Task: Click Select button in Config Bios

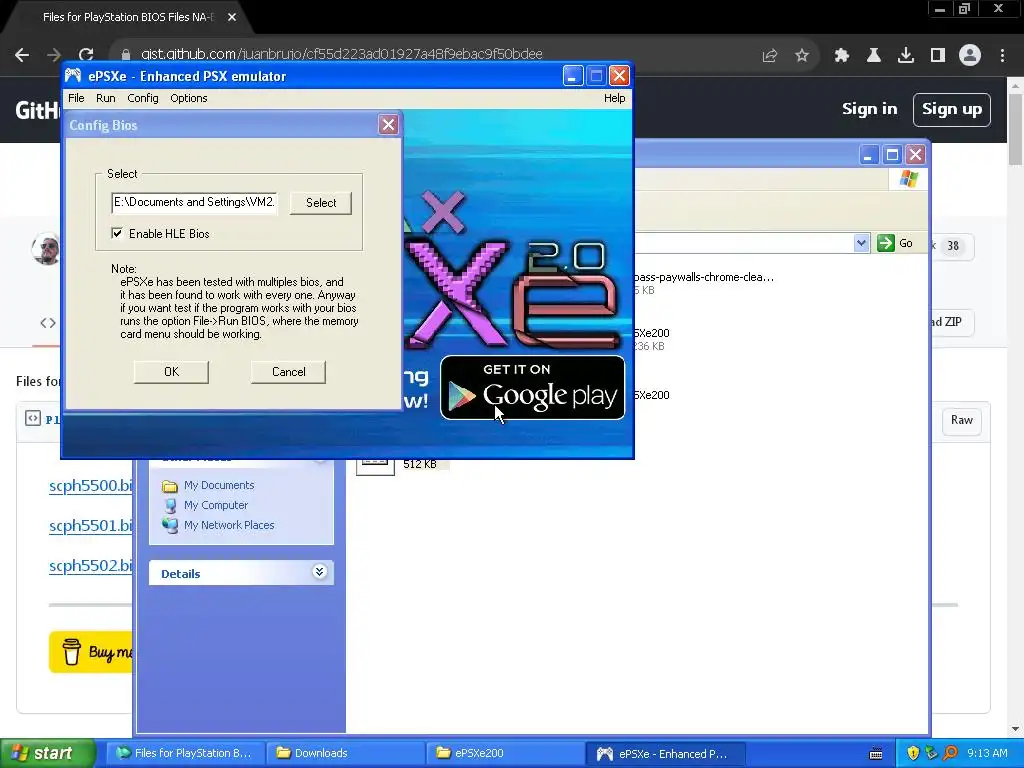Action: pos(321,202)
